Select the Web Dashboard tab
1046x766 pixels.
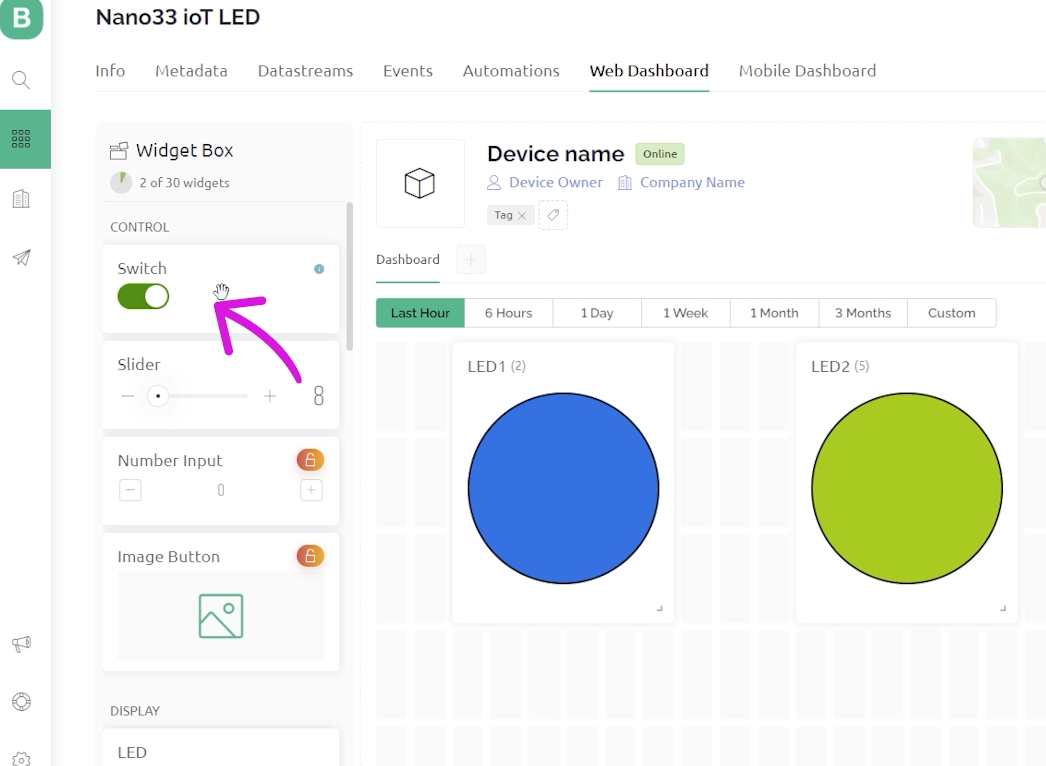click(649, 71)
